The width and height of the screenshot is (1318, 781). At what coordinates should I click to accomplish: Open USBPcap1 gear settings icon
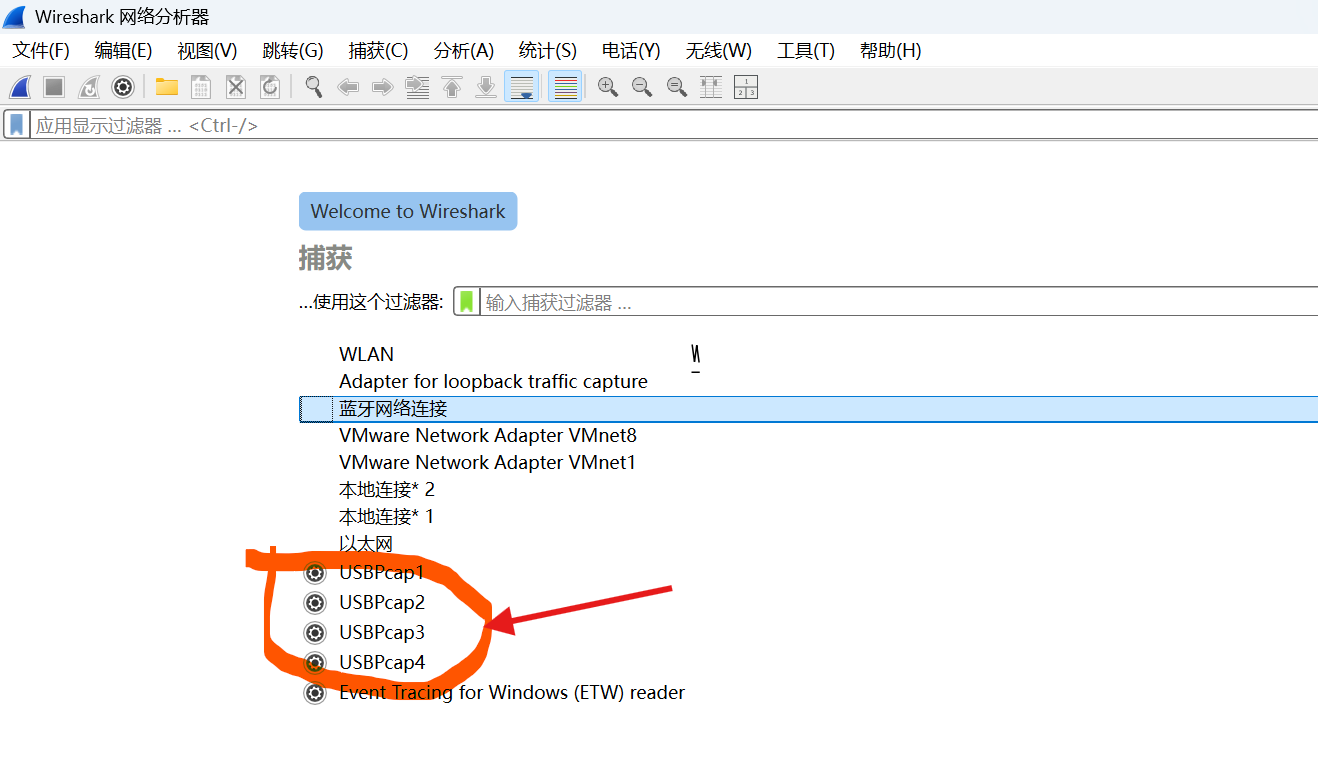(x=315, y=573)
